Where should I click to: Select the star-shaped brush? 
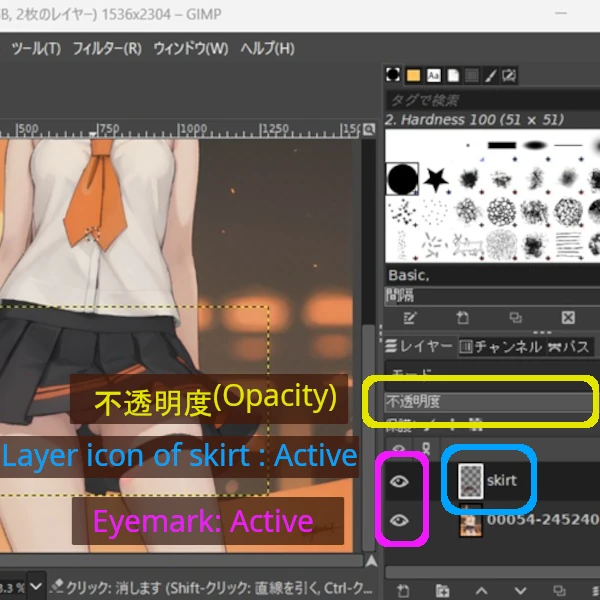[435, 179]
